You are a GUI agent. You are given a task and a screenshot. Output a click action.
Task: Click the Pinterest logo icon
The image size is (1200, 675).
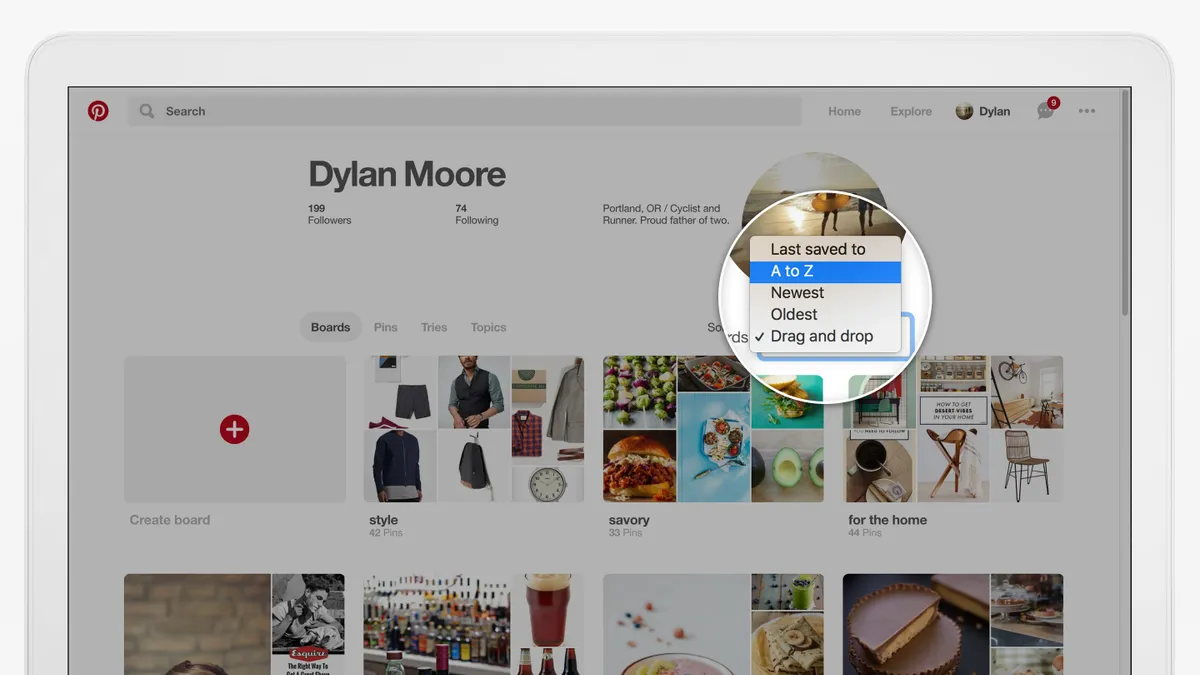tap(98, 111)
